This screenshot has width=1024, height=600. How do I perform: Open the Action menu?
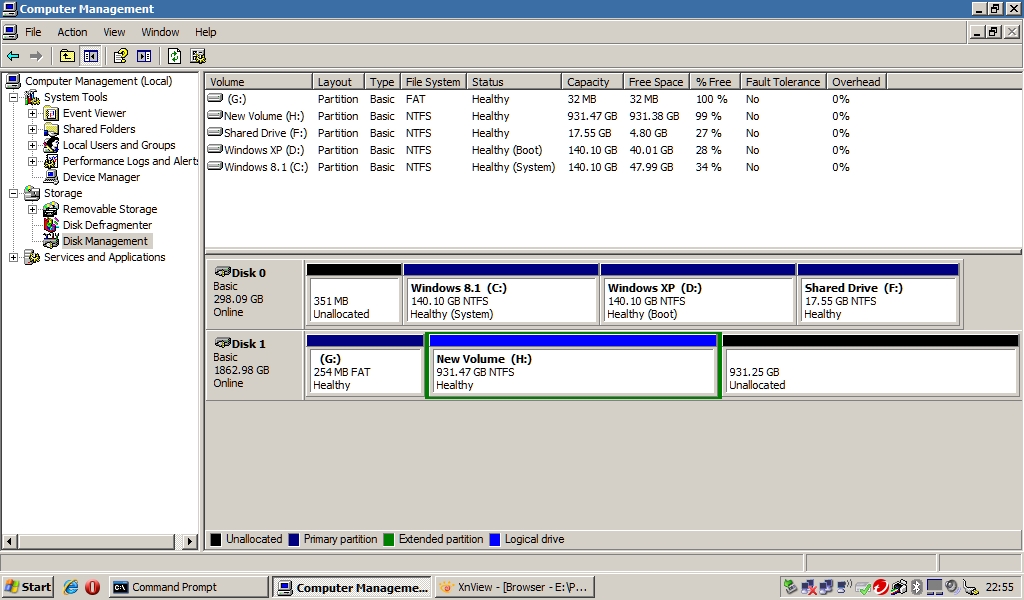coord(72,32)
